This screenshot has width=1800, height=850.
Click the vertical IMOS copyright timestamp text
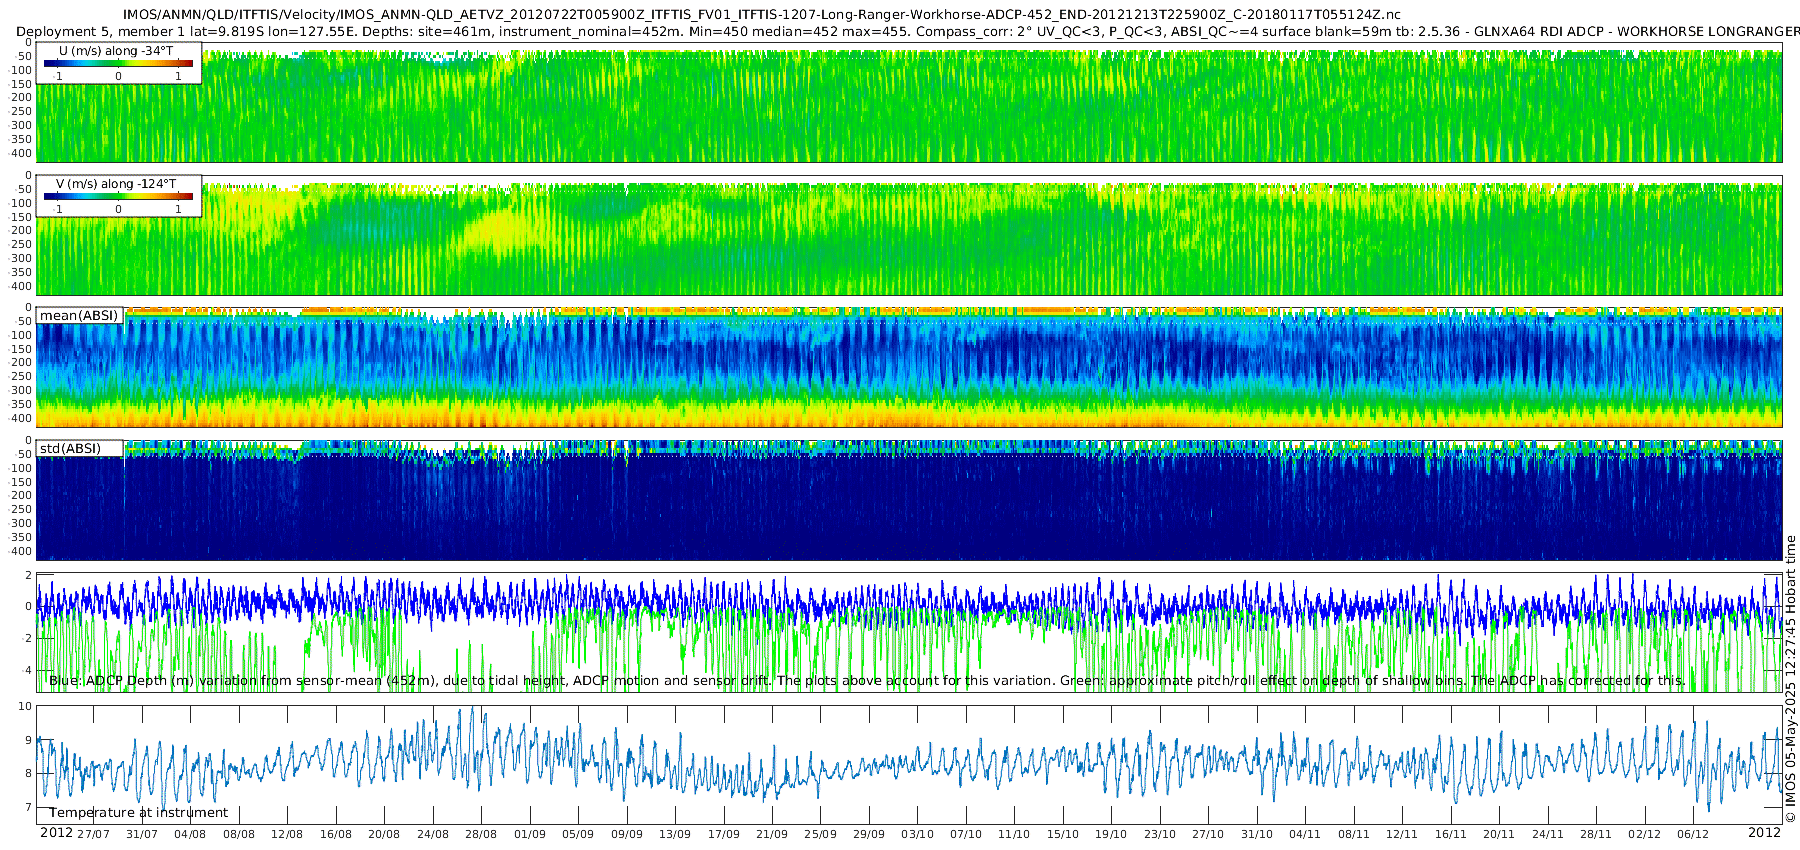point(1790,679)
